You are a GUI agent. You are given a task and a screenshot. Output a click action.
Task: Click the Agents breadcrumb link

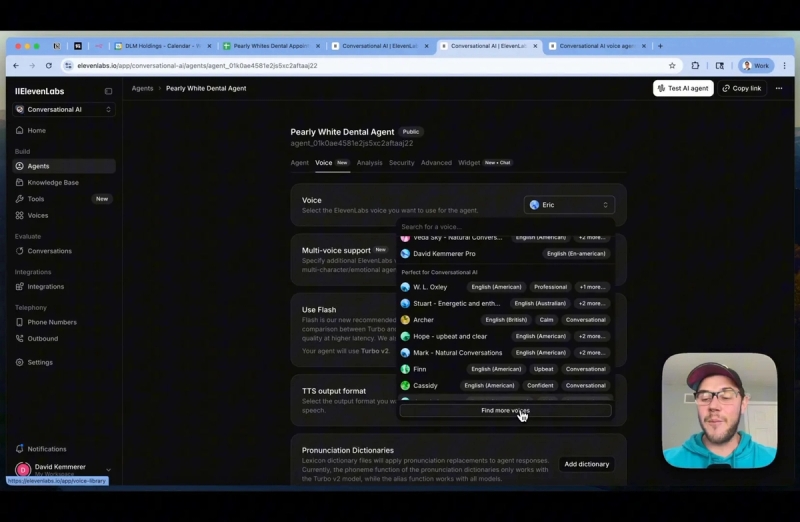(142, 88)
